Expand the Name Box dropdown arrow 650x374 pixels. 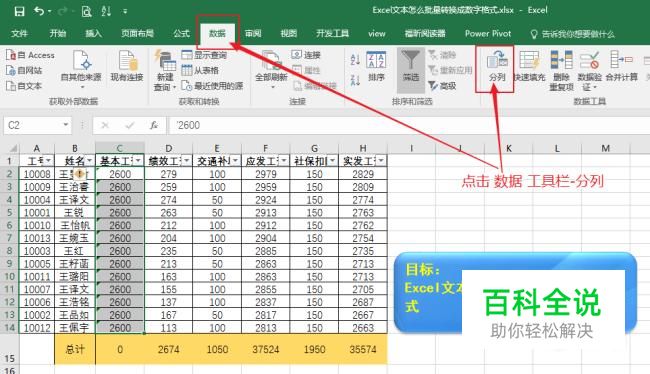(65, 125)
